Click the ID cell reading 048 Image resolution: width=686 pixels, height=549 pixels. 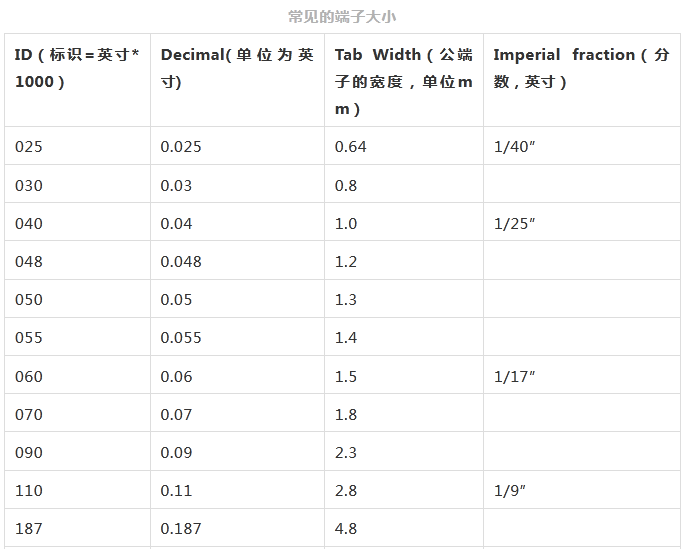click(x=29, y=262)
